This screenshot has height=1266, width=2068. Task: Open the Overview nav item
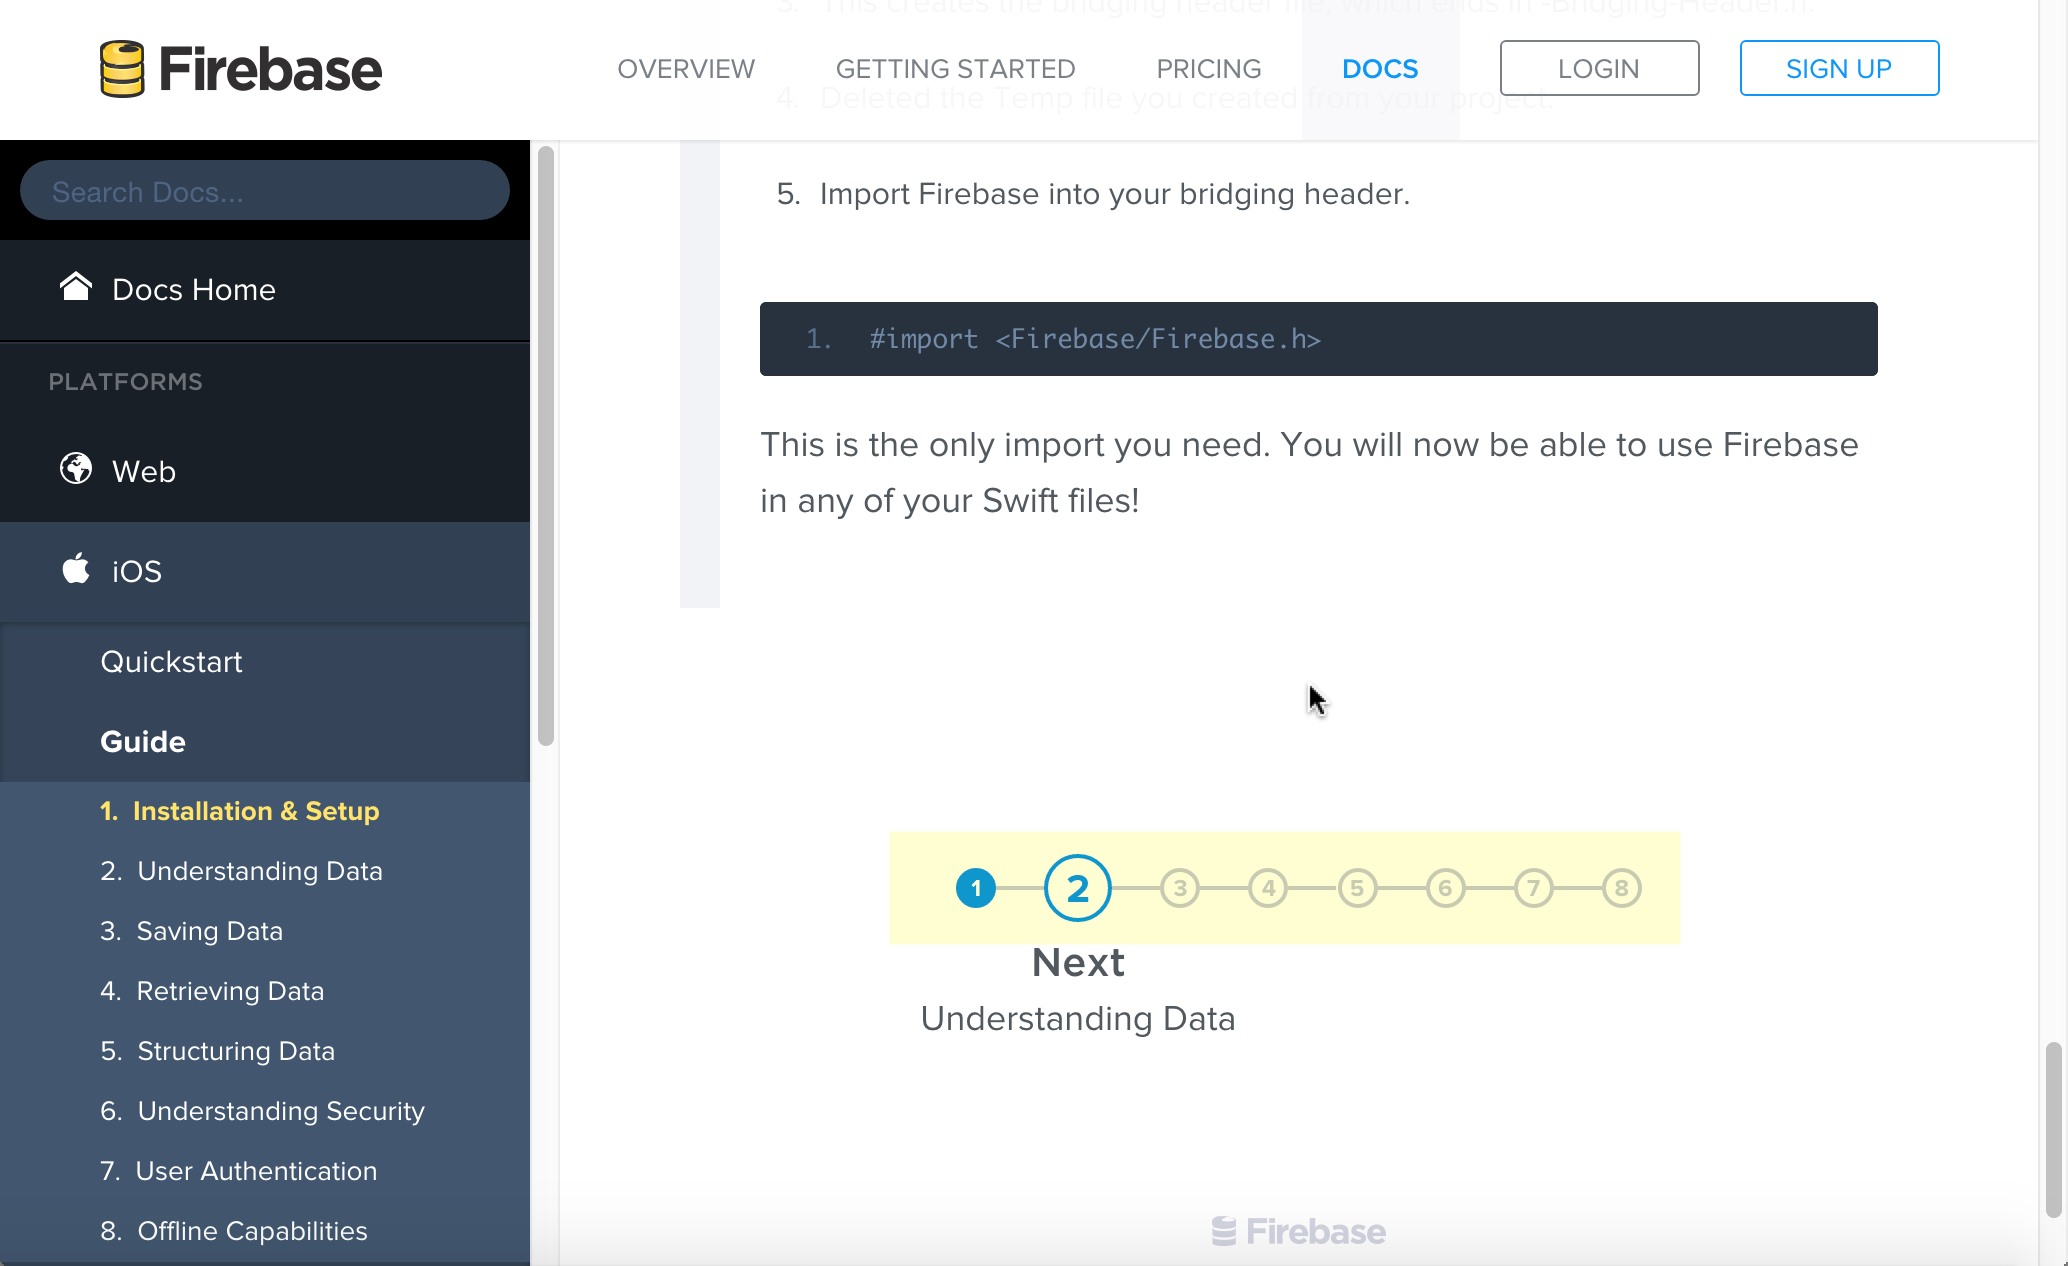coord(686,69)
